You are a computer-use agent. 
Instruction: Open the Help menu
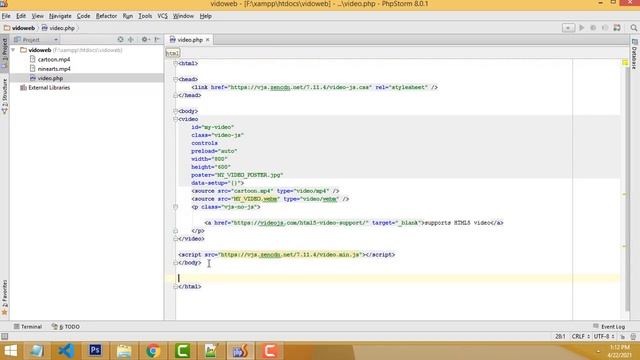click(x=205, y=16)
